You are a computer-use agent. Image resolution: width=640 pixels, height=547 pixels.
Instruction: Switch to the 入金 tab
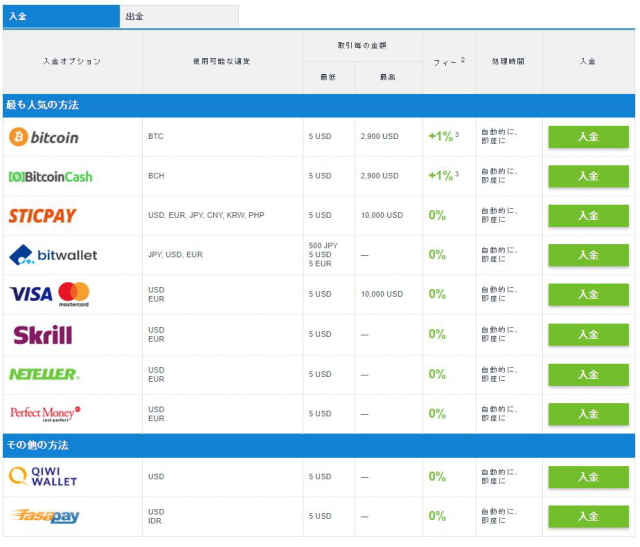pyautogui.click(x=61, y=16)
